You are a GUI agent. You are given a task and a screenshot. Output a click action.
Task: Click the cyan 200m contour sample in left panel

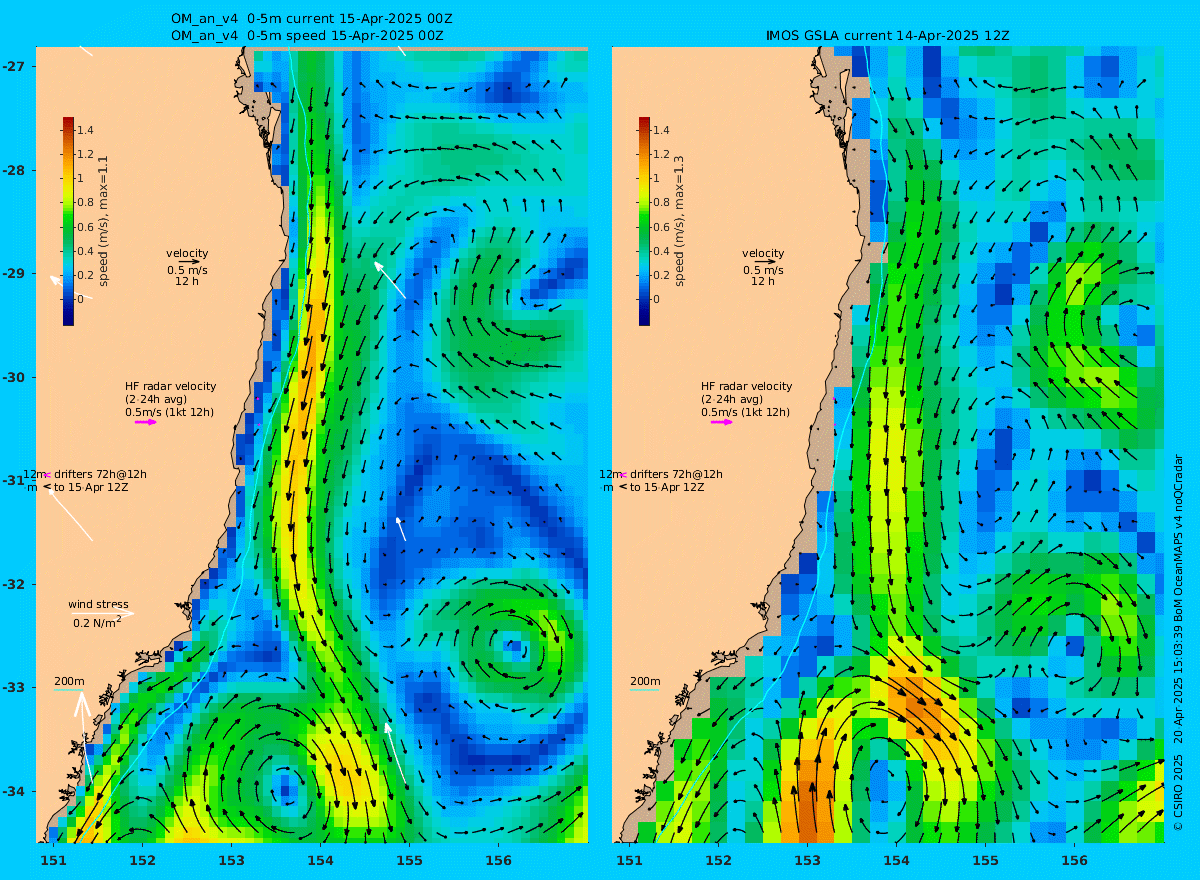click(68, 691)
